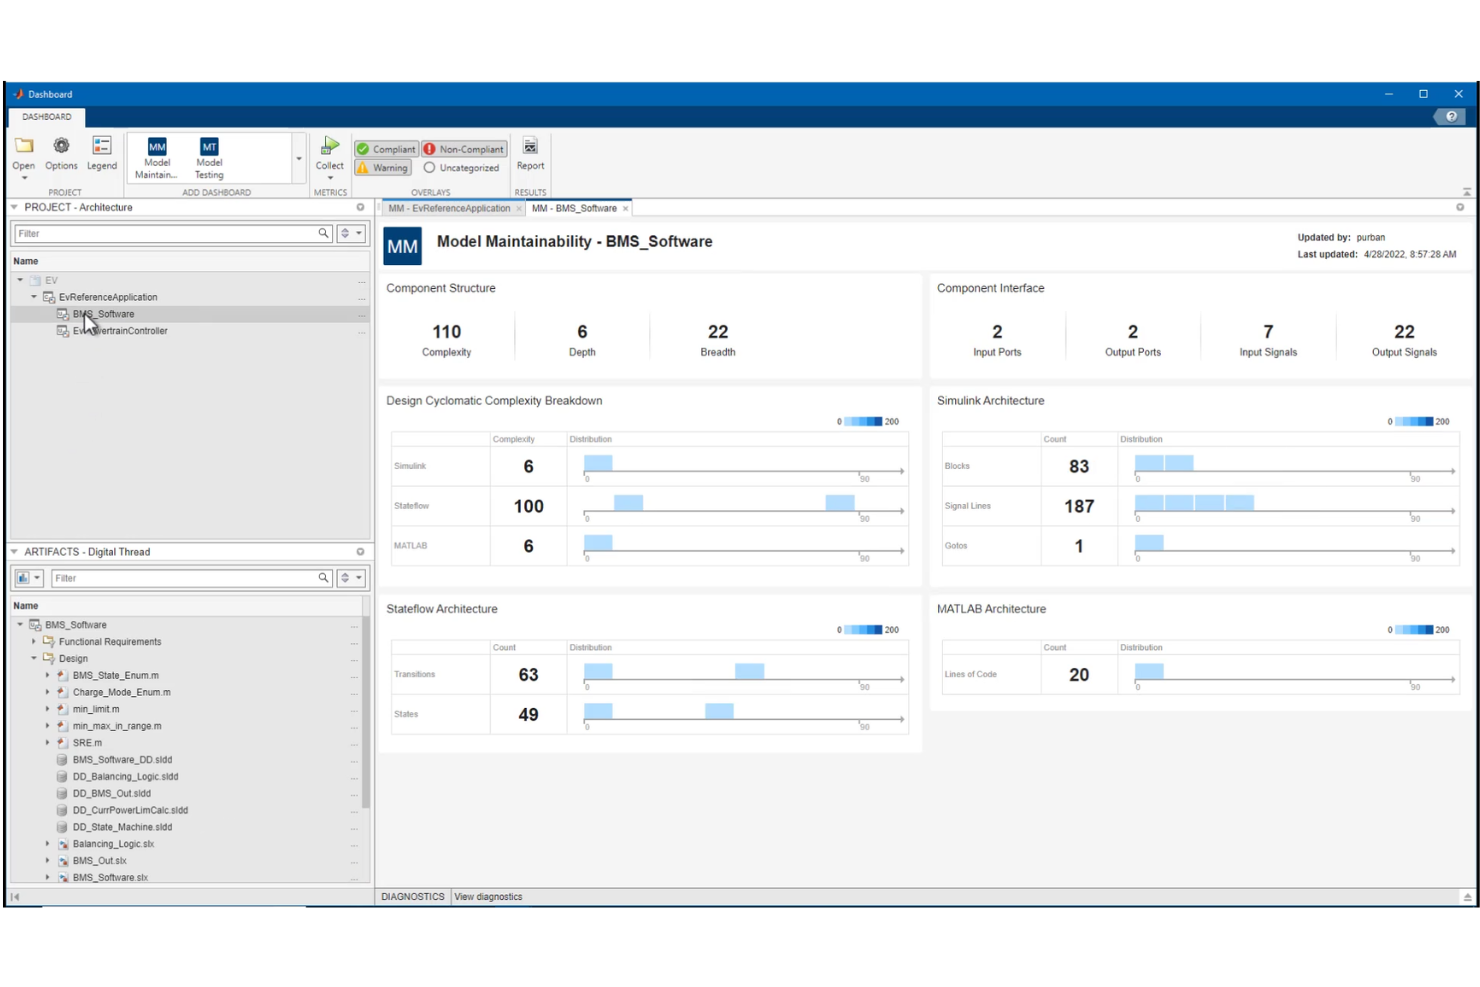
Task: Enable the Non-Compliant overlay
Action: 463,148
